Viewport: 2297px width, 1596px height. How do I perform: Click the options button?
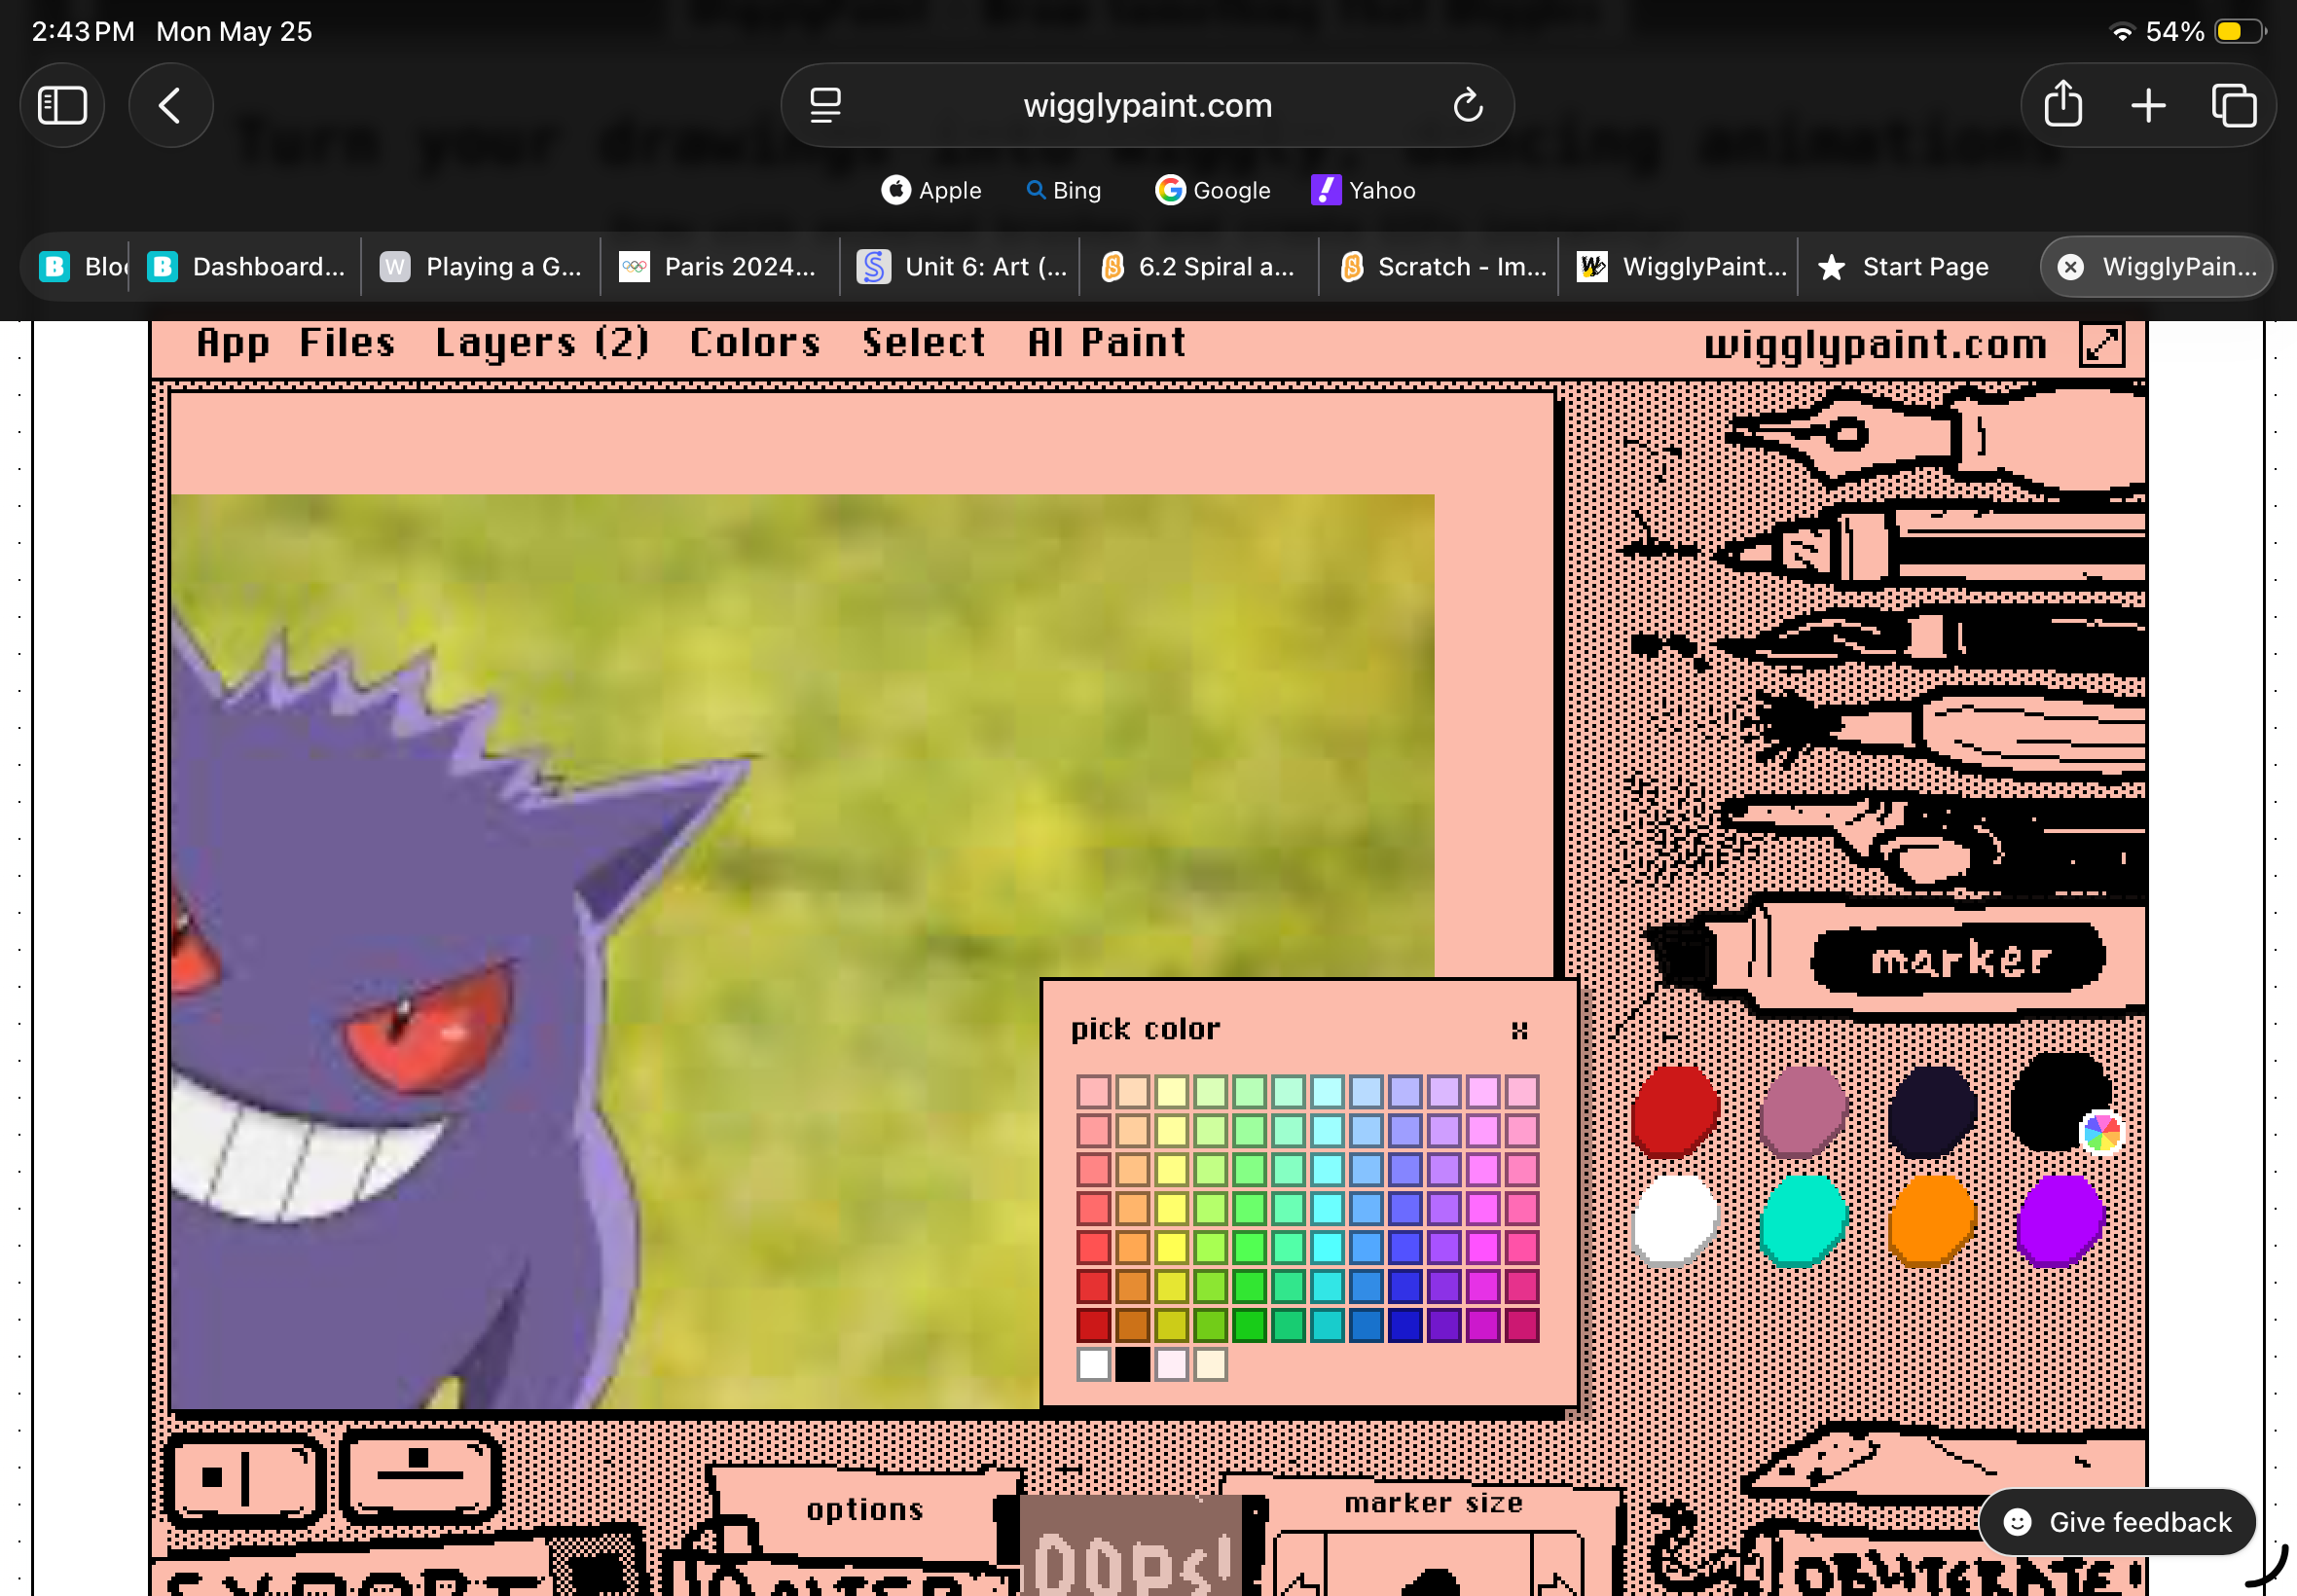tap(865, 1509)
